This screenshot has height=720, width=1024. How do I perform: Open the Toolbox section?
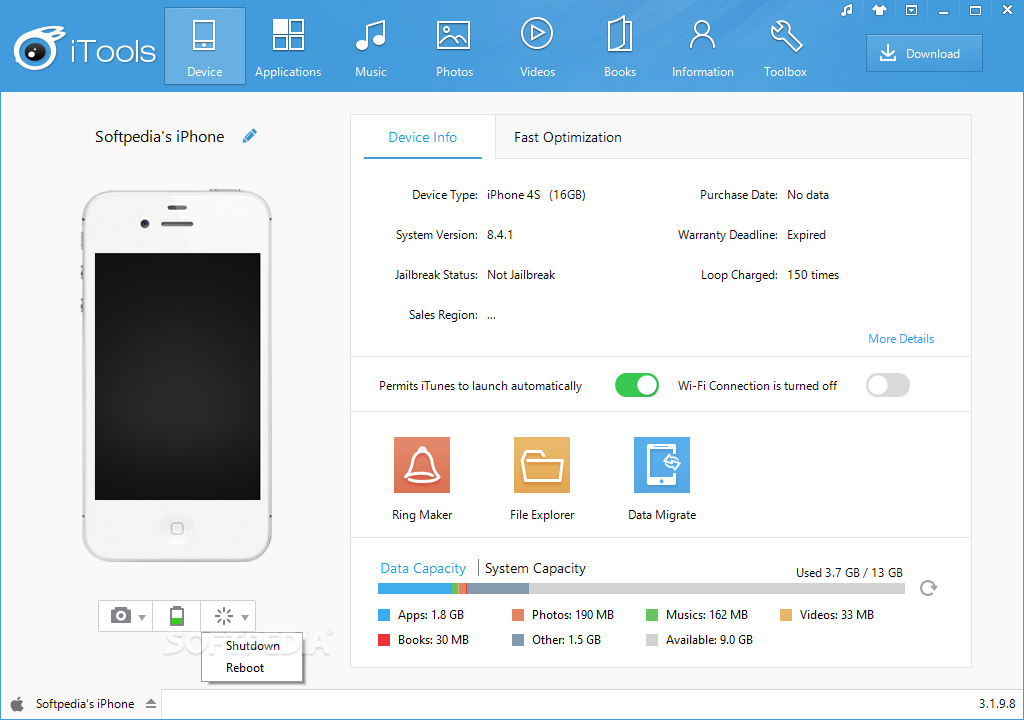pos(786,46)
